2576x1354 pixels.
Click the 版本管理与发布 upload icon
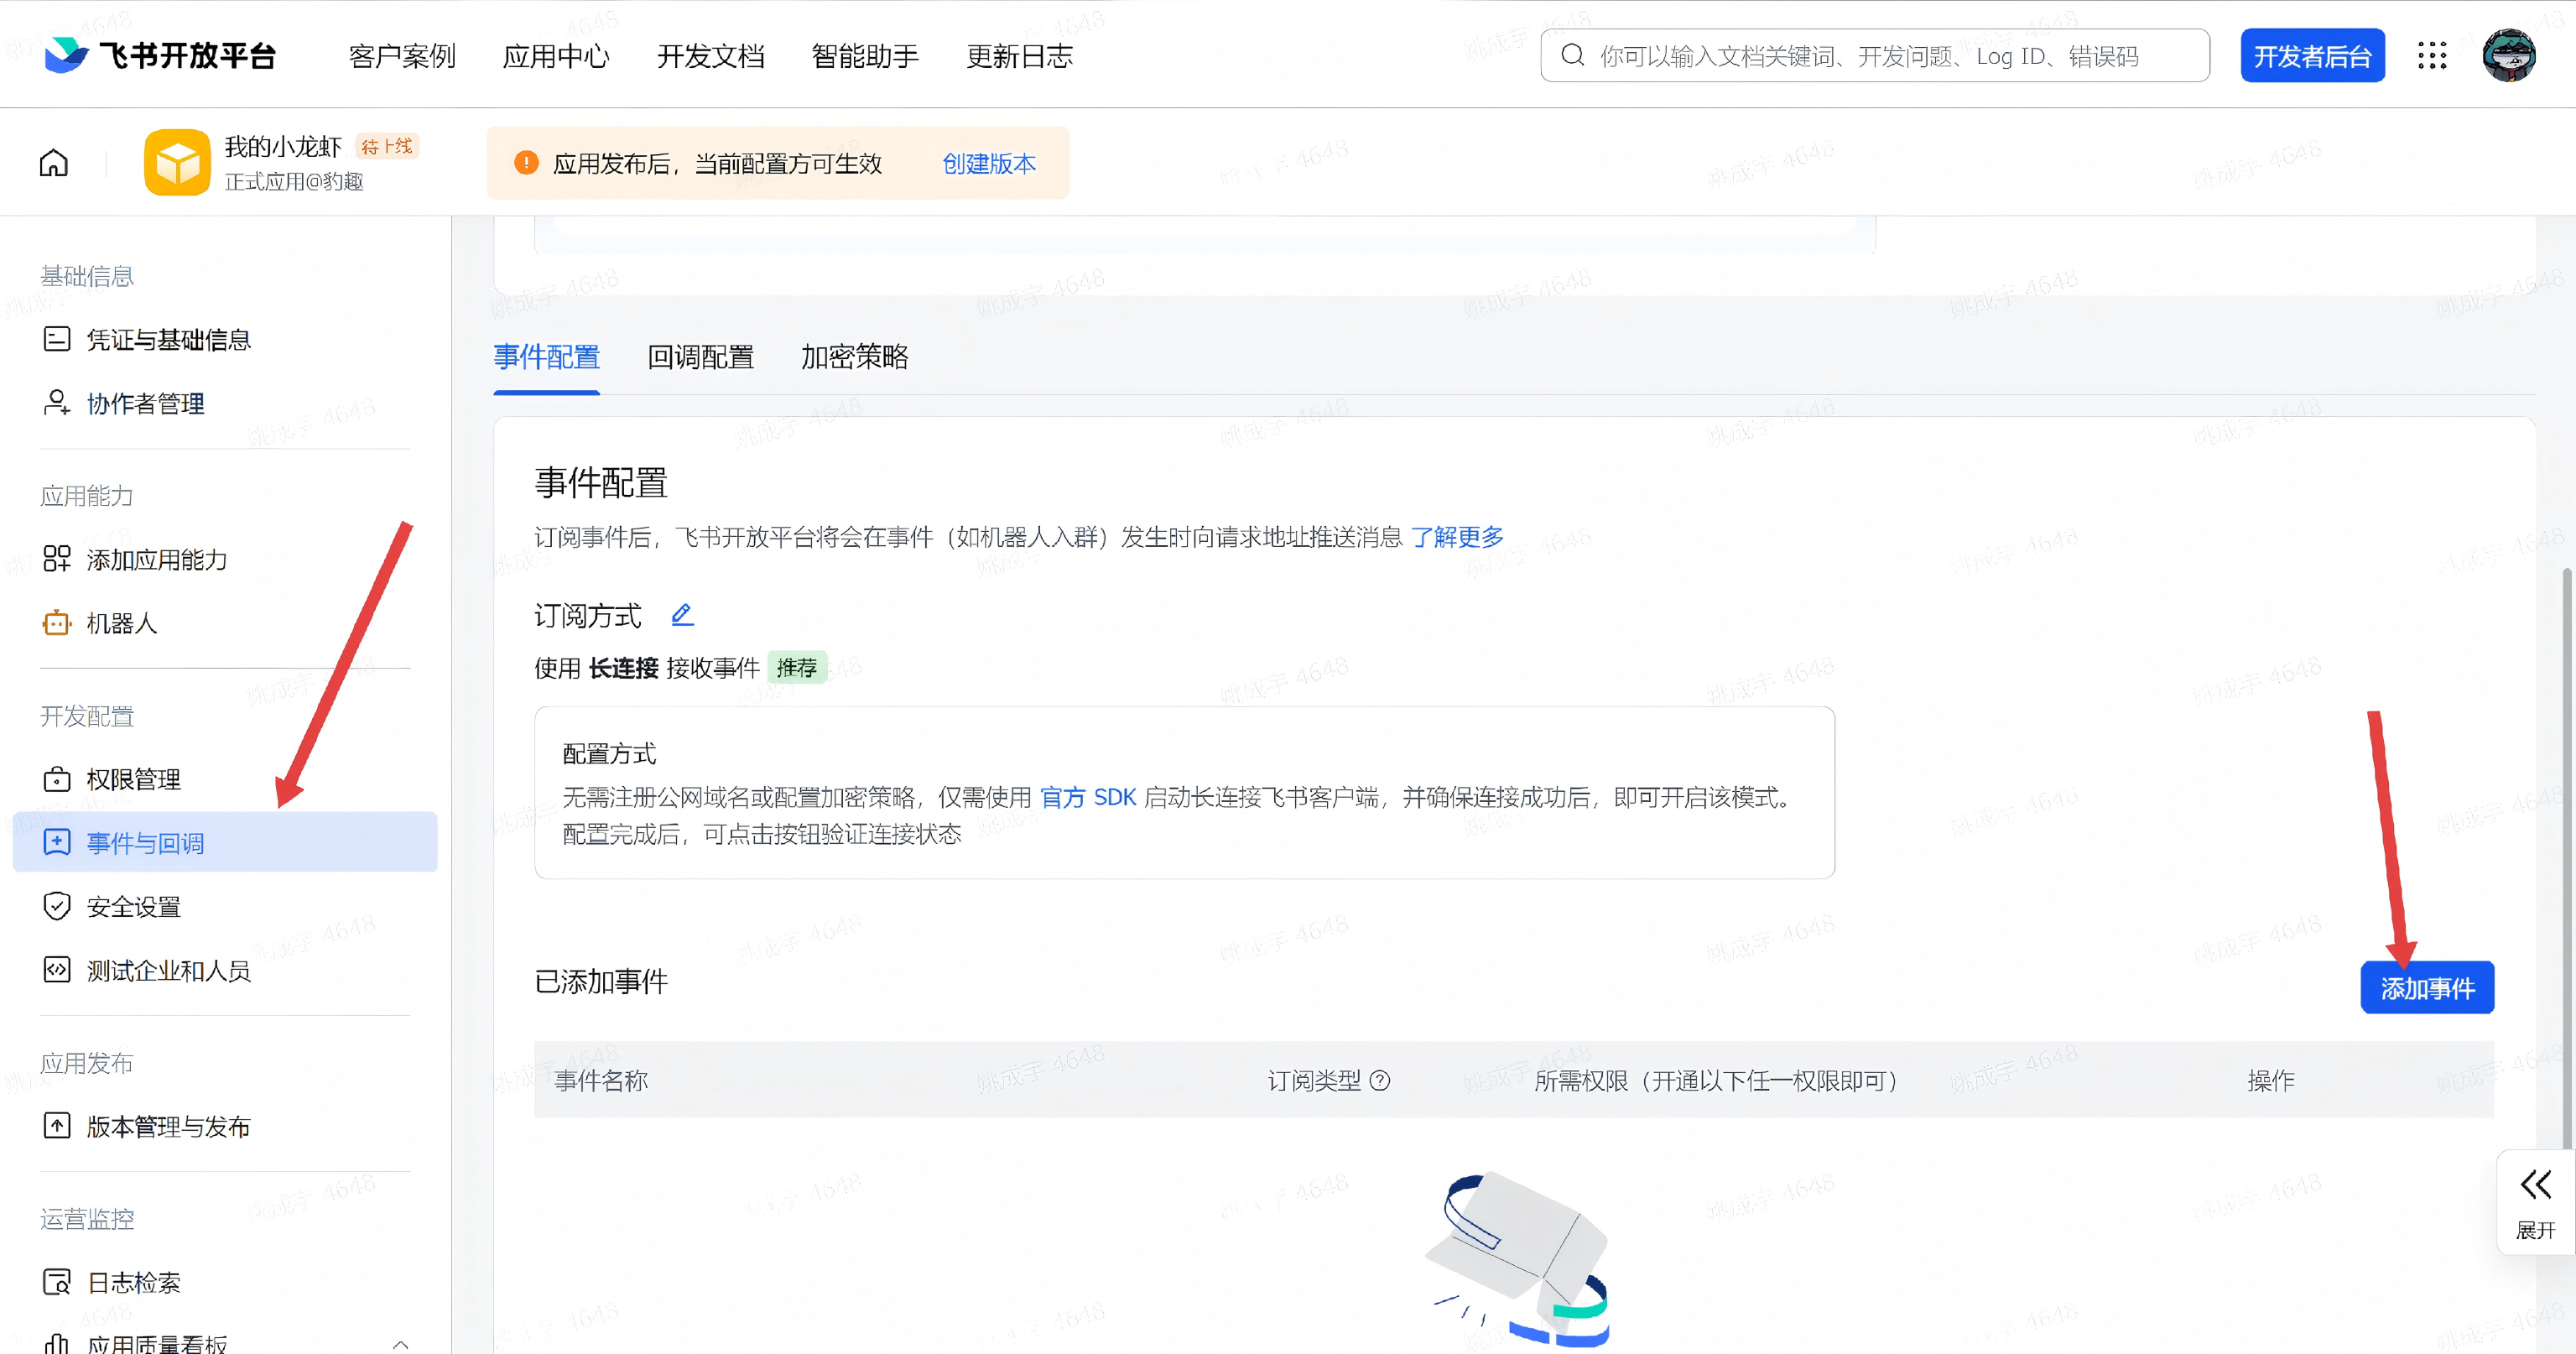pos(57,1126)
